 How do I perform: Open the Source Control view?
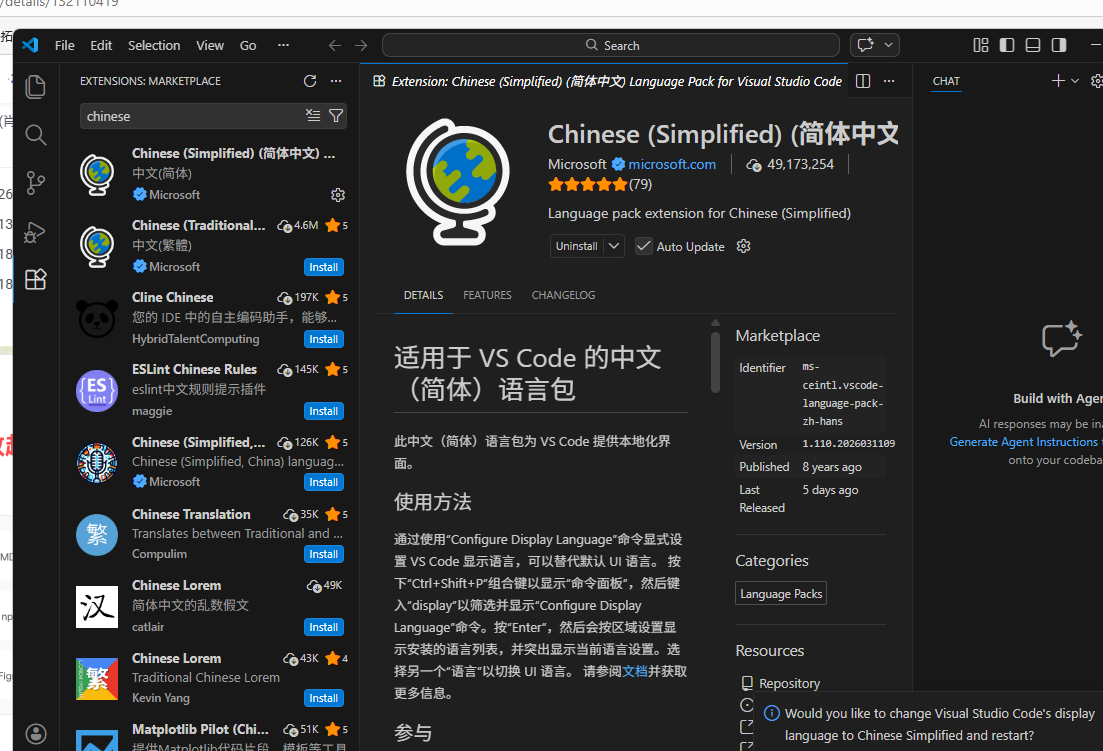pyautogui.click(x=35, y=183)
